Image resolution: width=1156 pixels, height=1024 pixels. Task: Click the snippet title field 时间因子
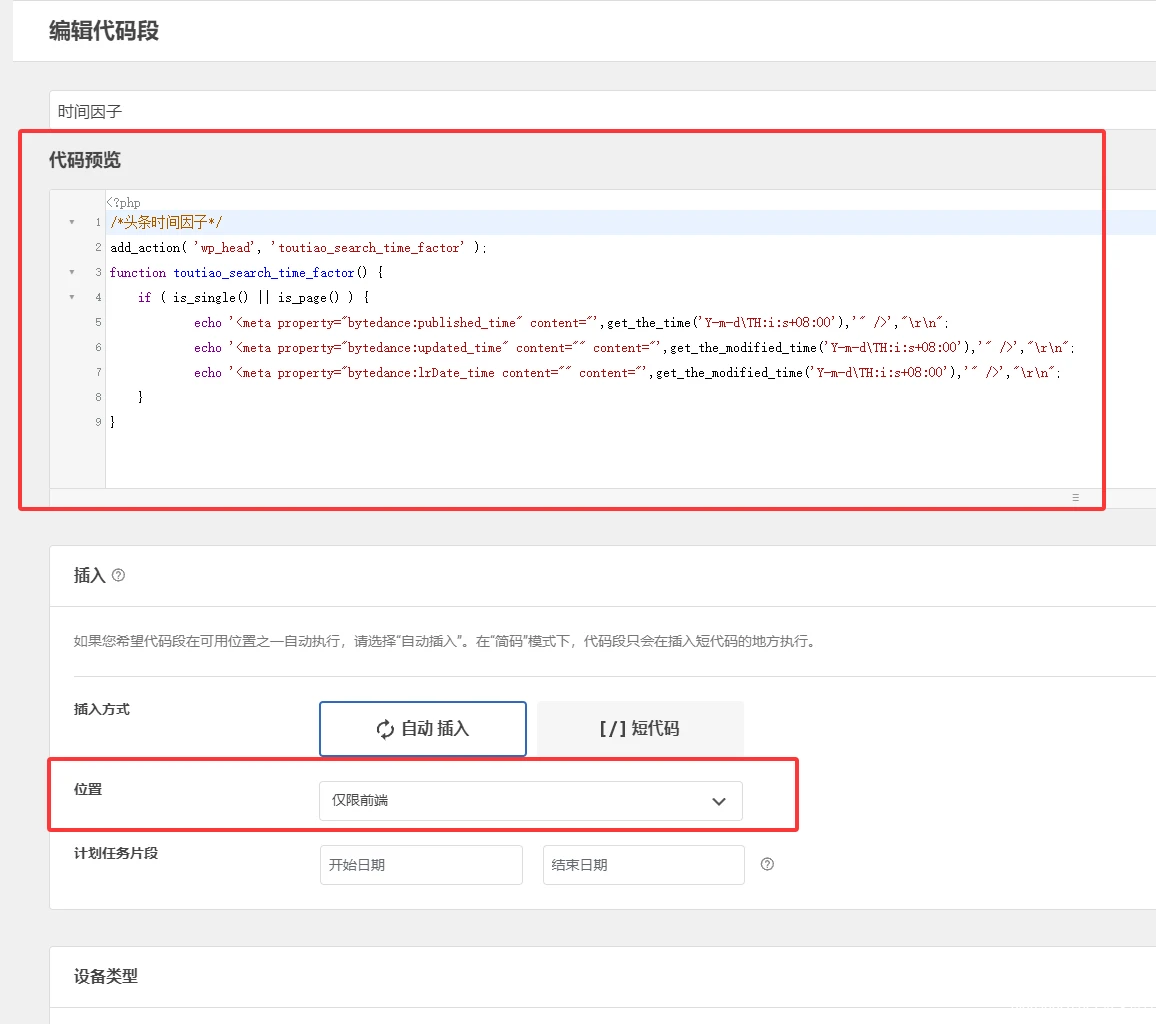click(x=600, y=112)
